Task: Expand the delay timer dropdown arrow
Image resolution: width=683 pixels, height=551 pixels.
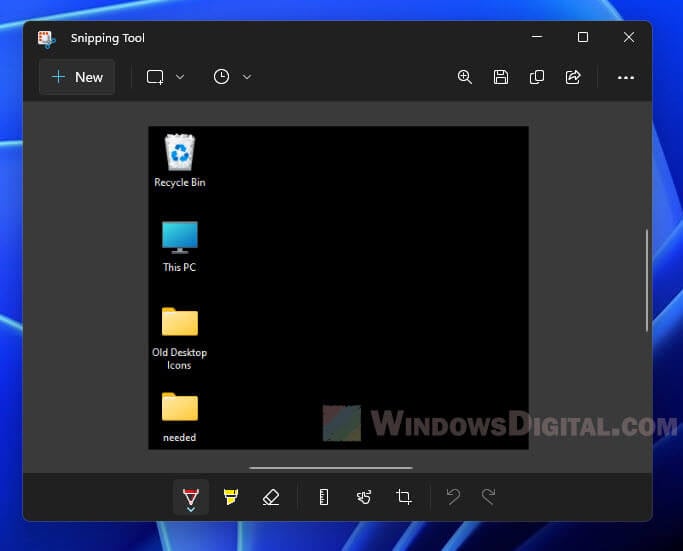Action: (247, 77)
